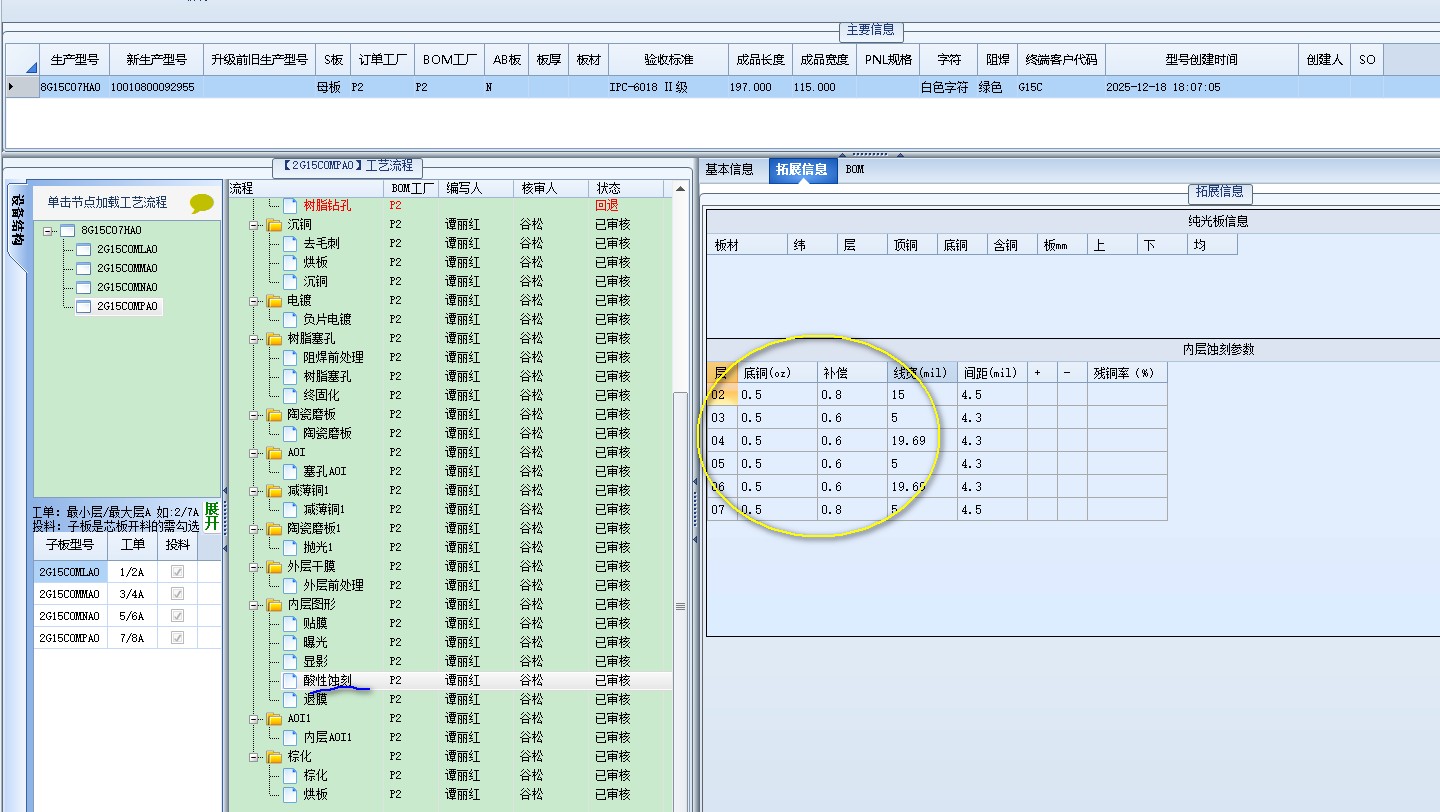Screen dimensions: 1440x812
Task: Click the document icon beside 树脂钻孔
Action: point(291,205)
